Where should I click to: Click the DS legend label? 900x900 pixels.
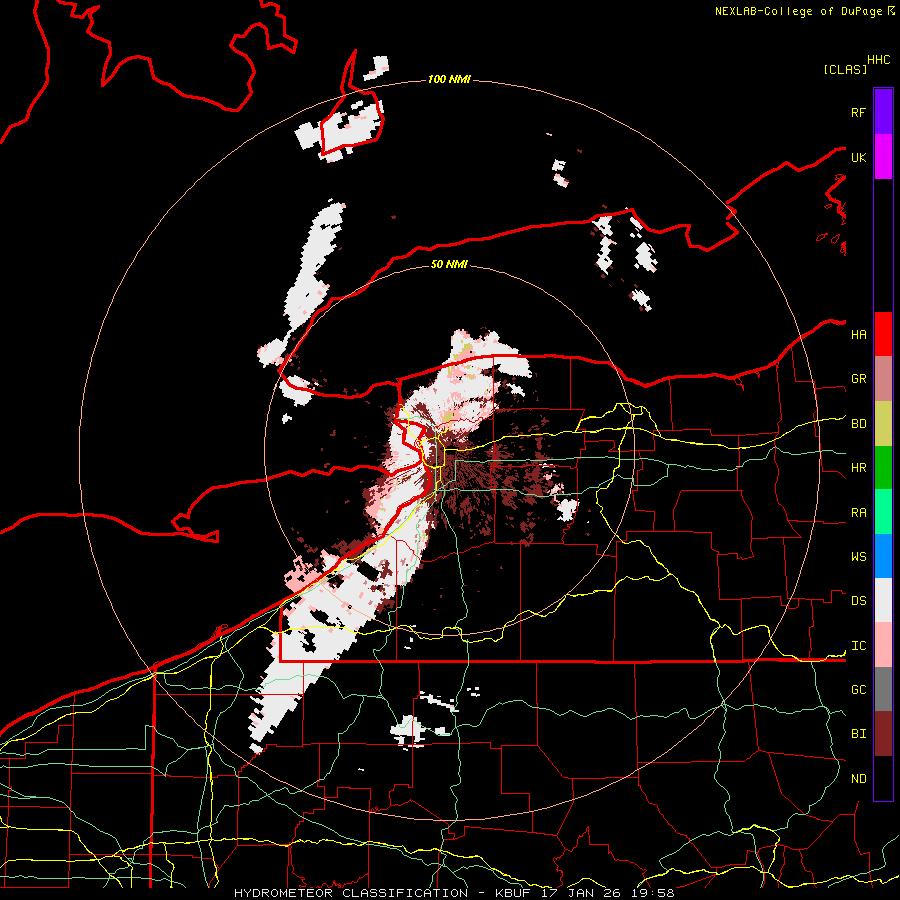pos(858,601)
